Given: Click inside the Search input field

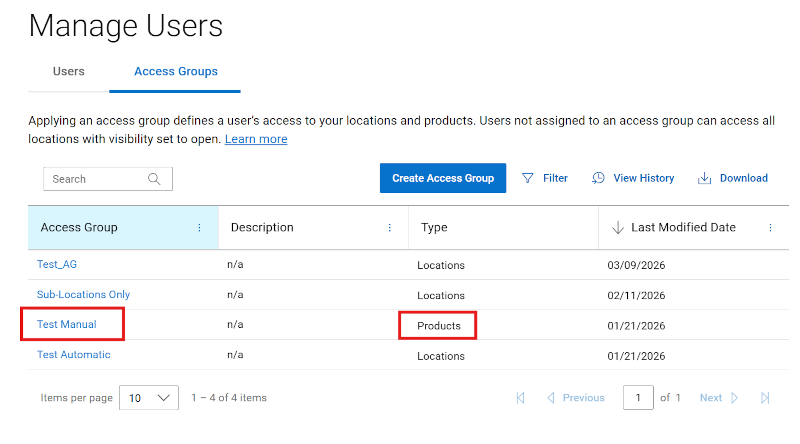Looking at the screenshot, I should coord(95,179).
